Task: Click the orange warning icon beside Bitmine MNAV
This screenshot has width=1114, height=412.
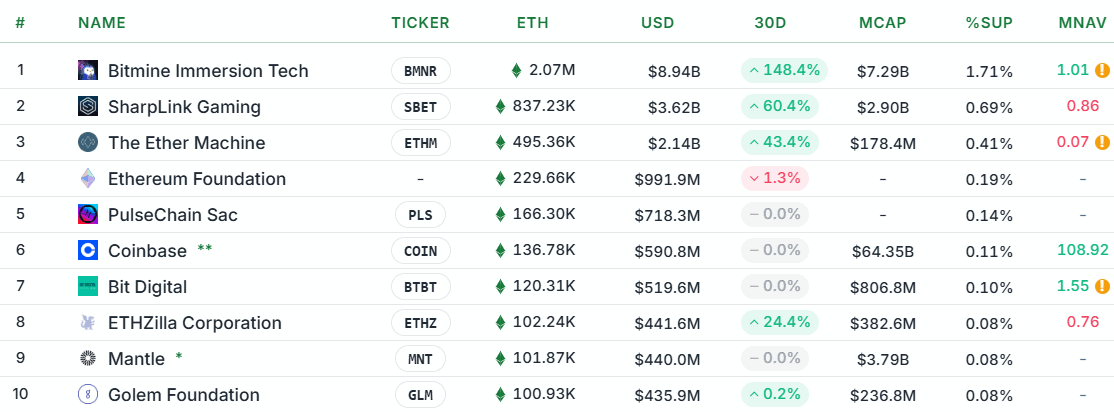Action: [1102, 71]
